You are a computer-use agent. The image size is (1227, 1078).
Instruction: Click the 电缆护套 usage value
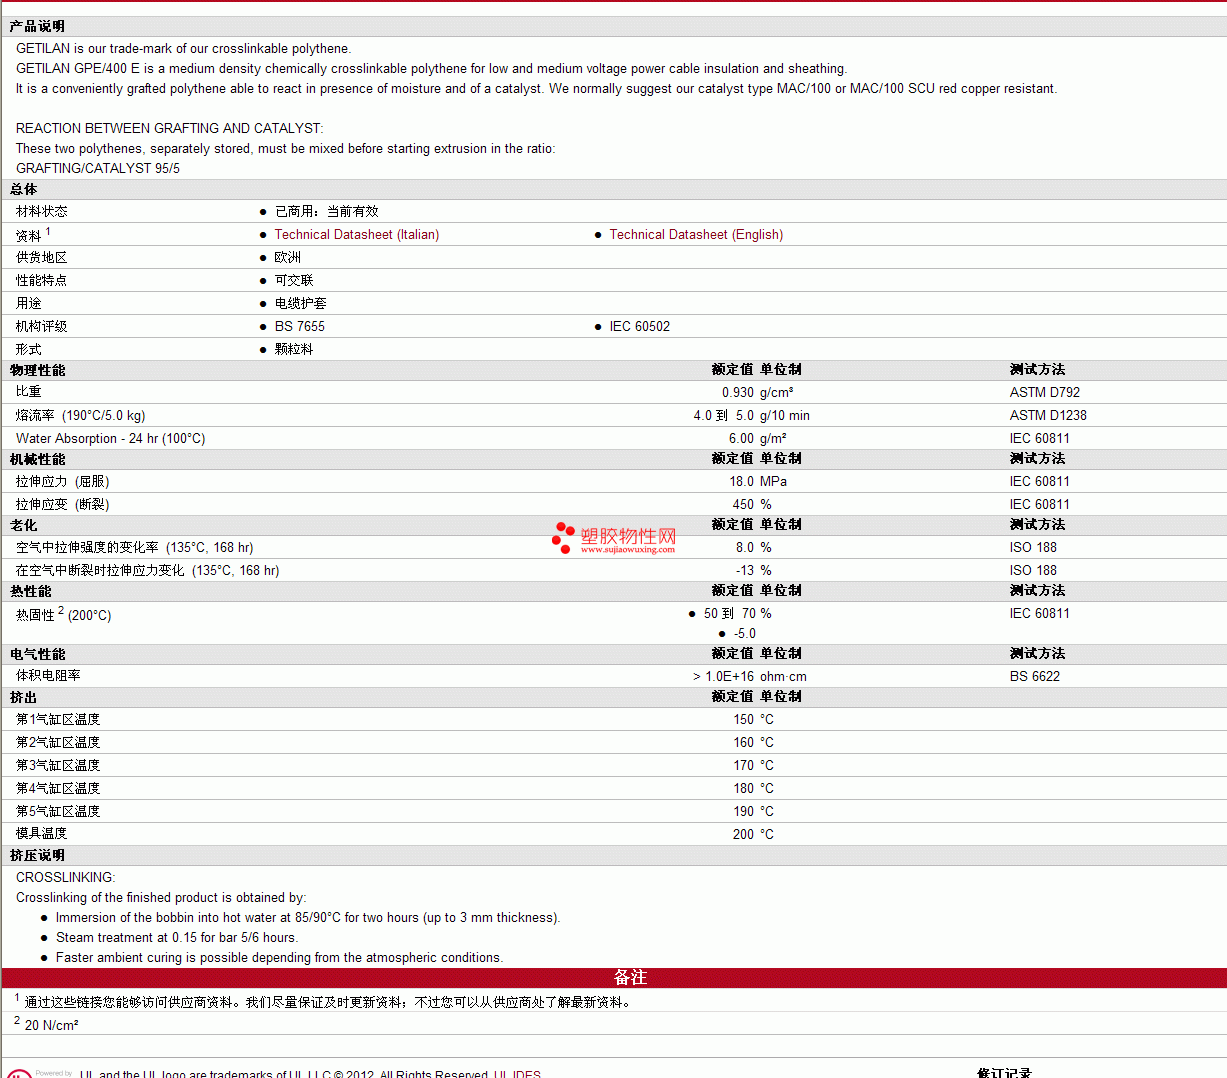tap(301, 304)
